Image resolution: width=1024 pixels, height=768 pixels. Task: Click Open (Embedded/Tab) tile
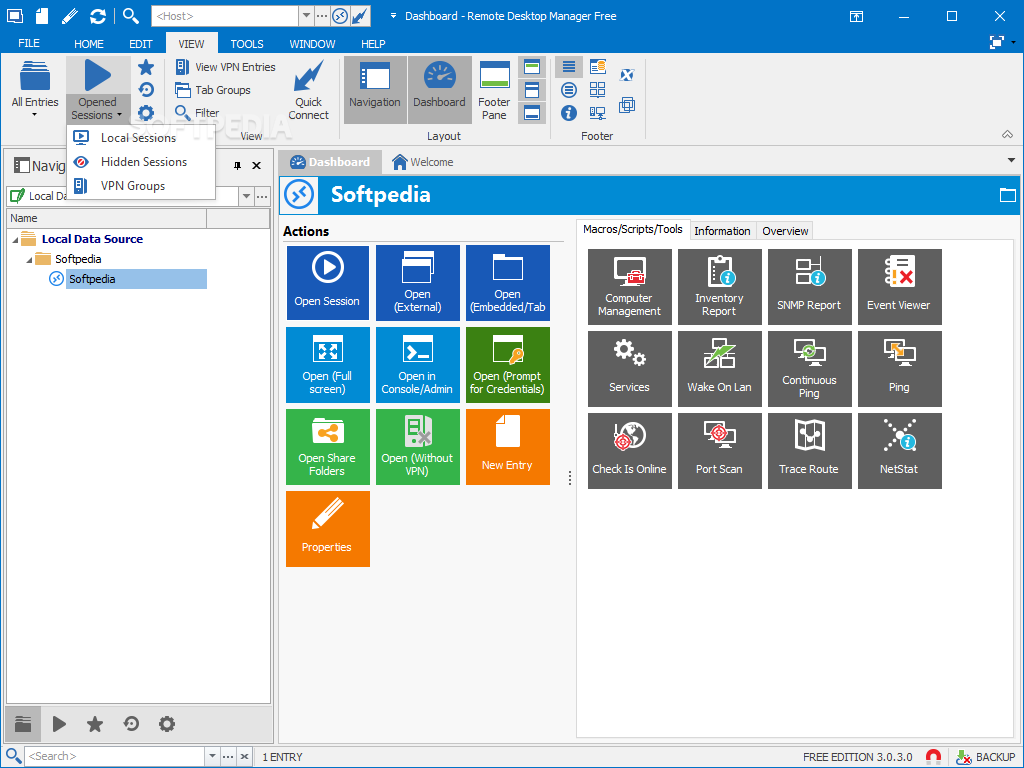(x=507, y=283)
